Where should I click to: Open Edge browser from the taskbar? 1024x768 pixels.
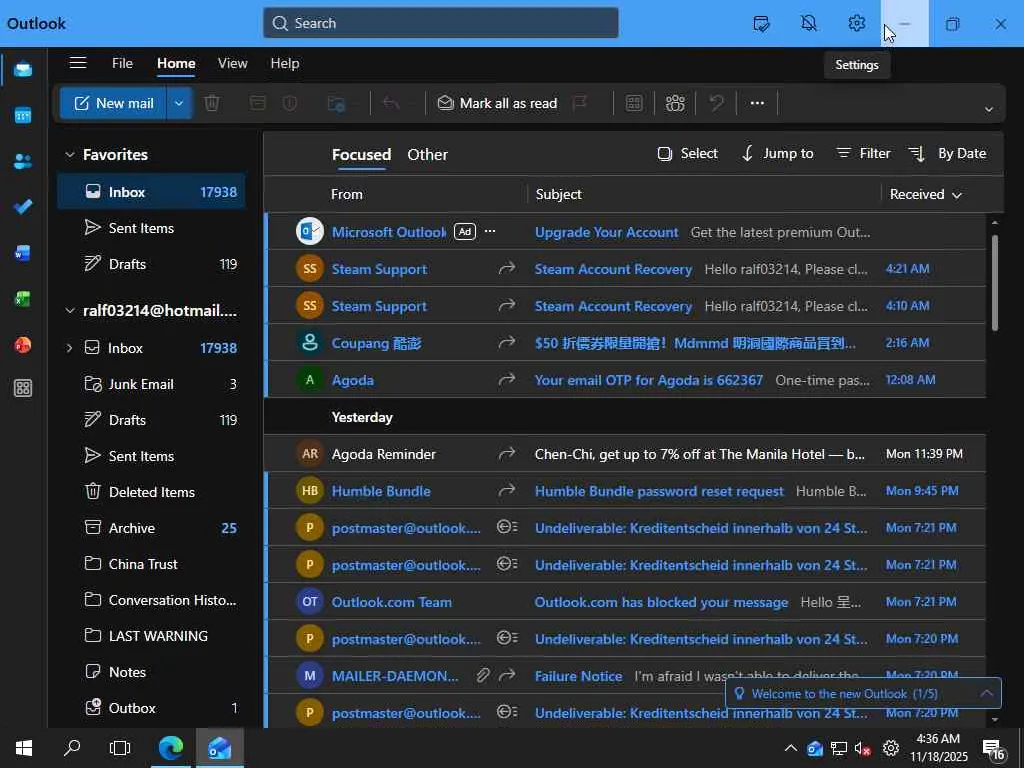171,748
